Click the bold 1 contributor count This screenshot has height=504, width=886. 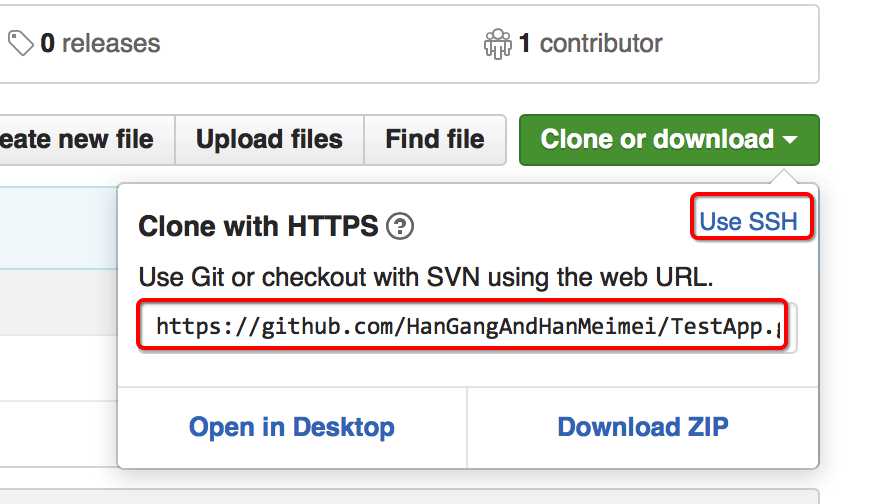(523, 44)
